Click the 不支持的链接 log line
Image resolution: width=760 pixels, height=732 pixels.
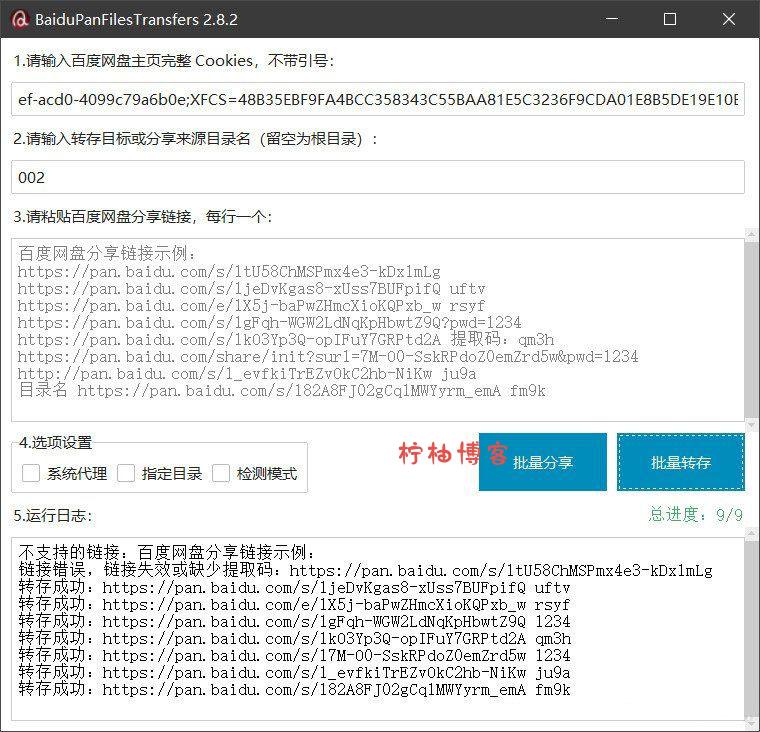click(167, 552)
